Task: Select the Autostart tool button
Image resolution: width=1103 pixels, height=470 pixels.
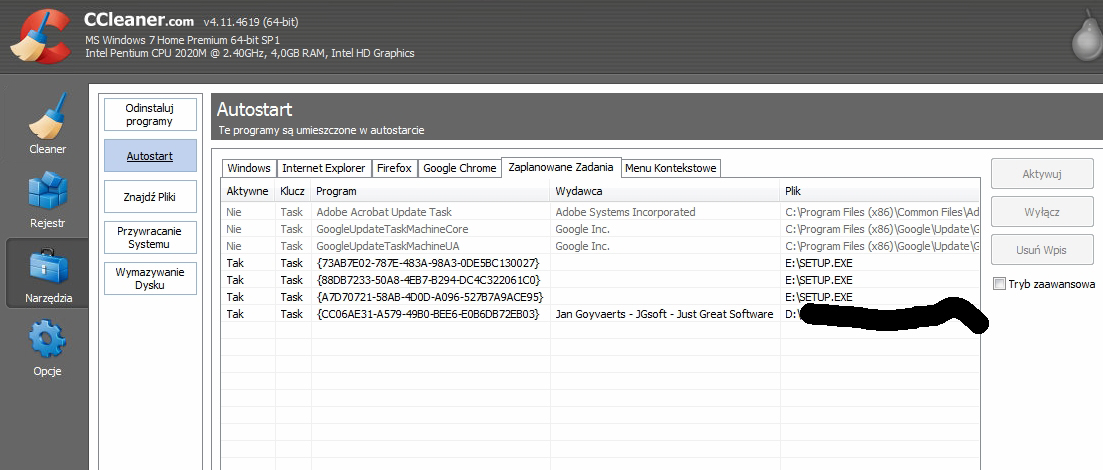Action: pos(150,155)
